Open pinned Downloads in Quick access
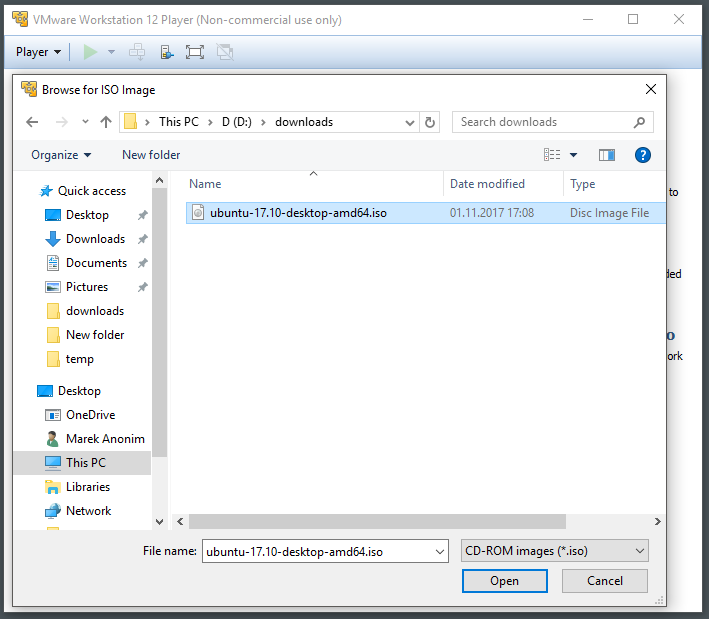The height and width of the screenshot is (619, 709). pos(95,239)
